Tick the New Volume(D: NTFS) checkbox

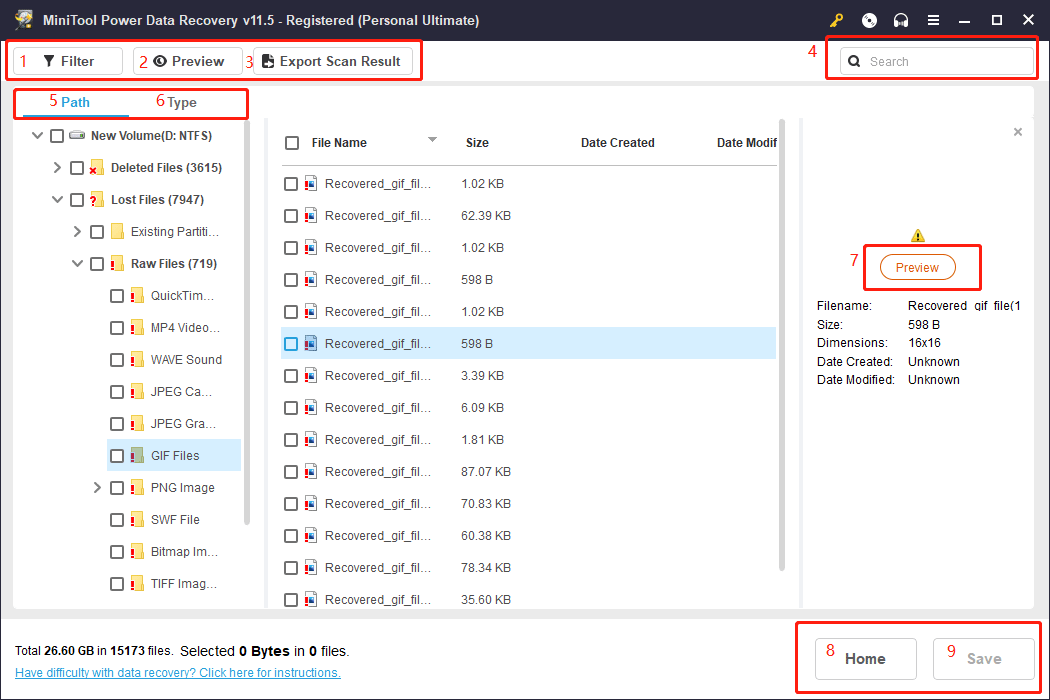[57, 136]
